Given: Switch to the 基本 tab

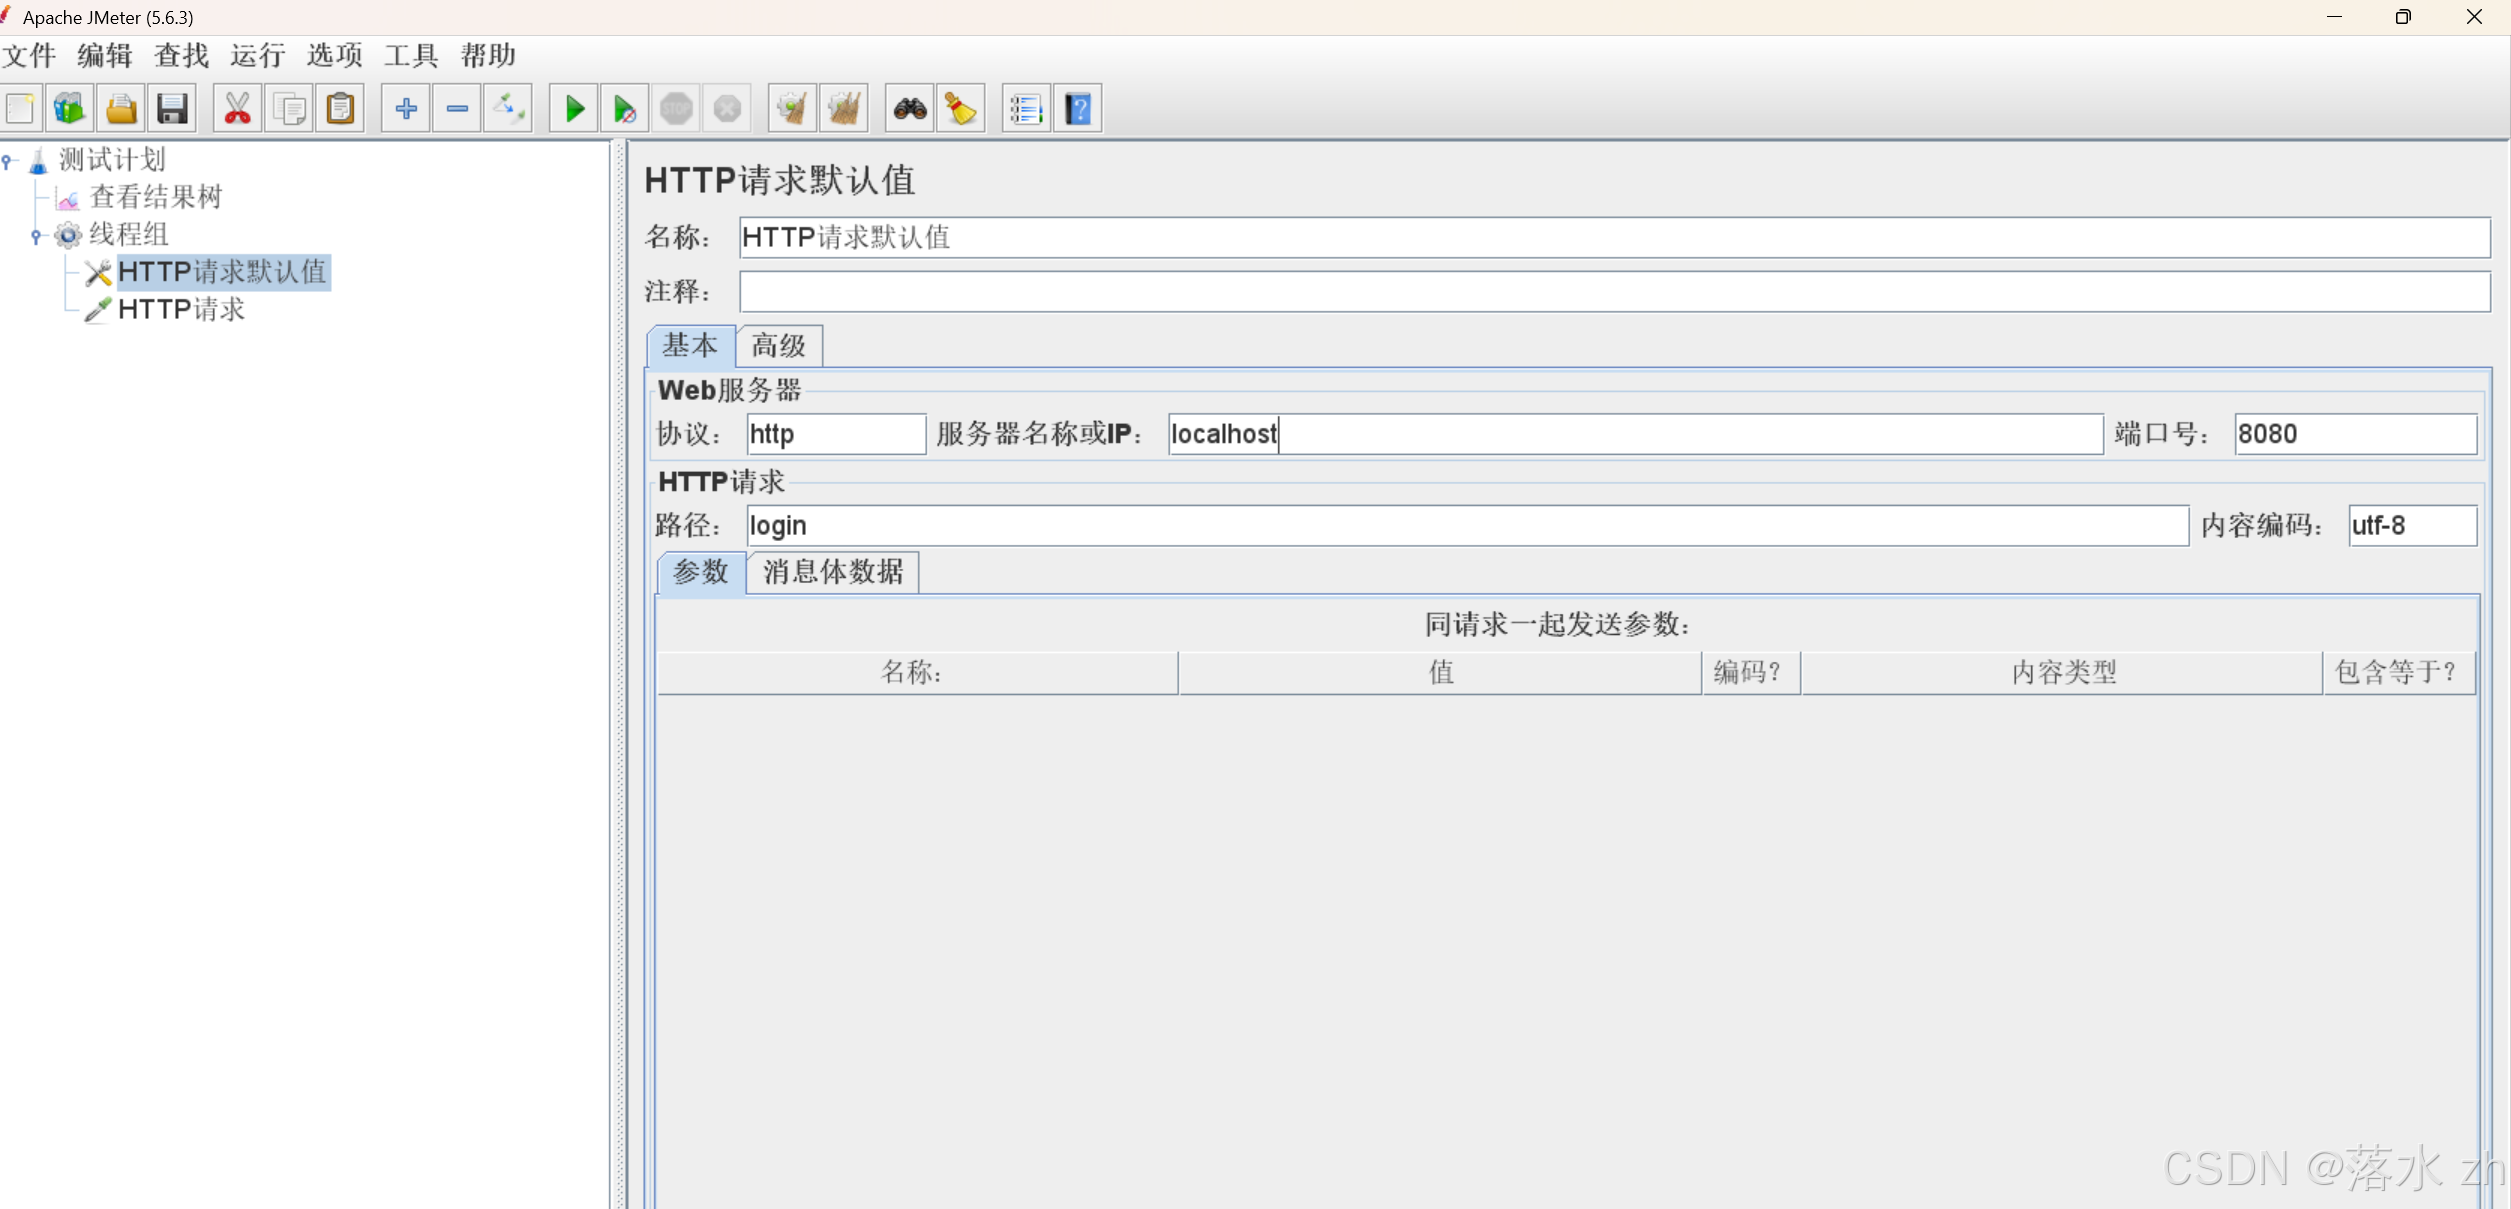Looking at the screenshot, I should tap(690, 346).
